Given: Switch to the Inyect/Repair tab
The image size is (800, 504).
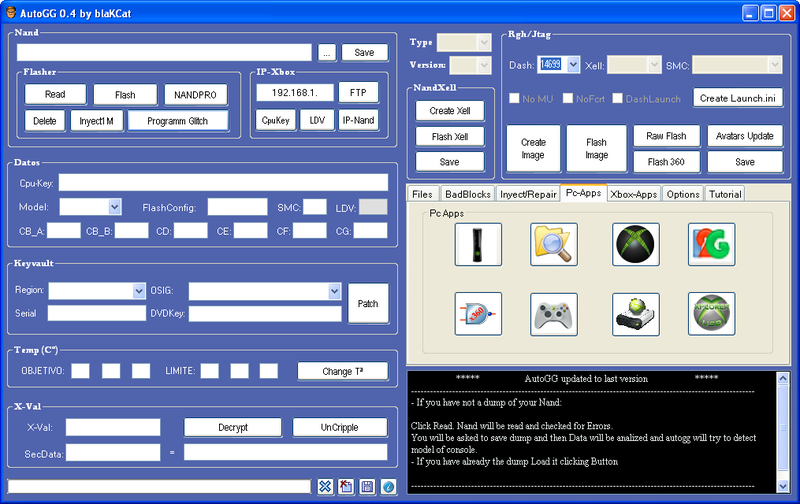Looking at the screenshot, I should tap(528, 194).
